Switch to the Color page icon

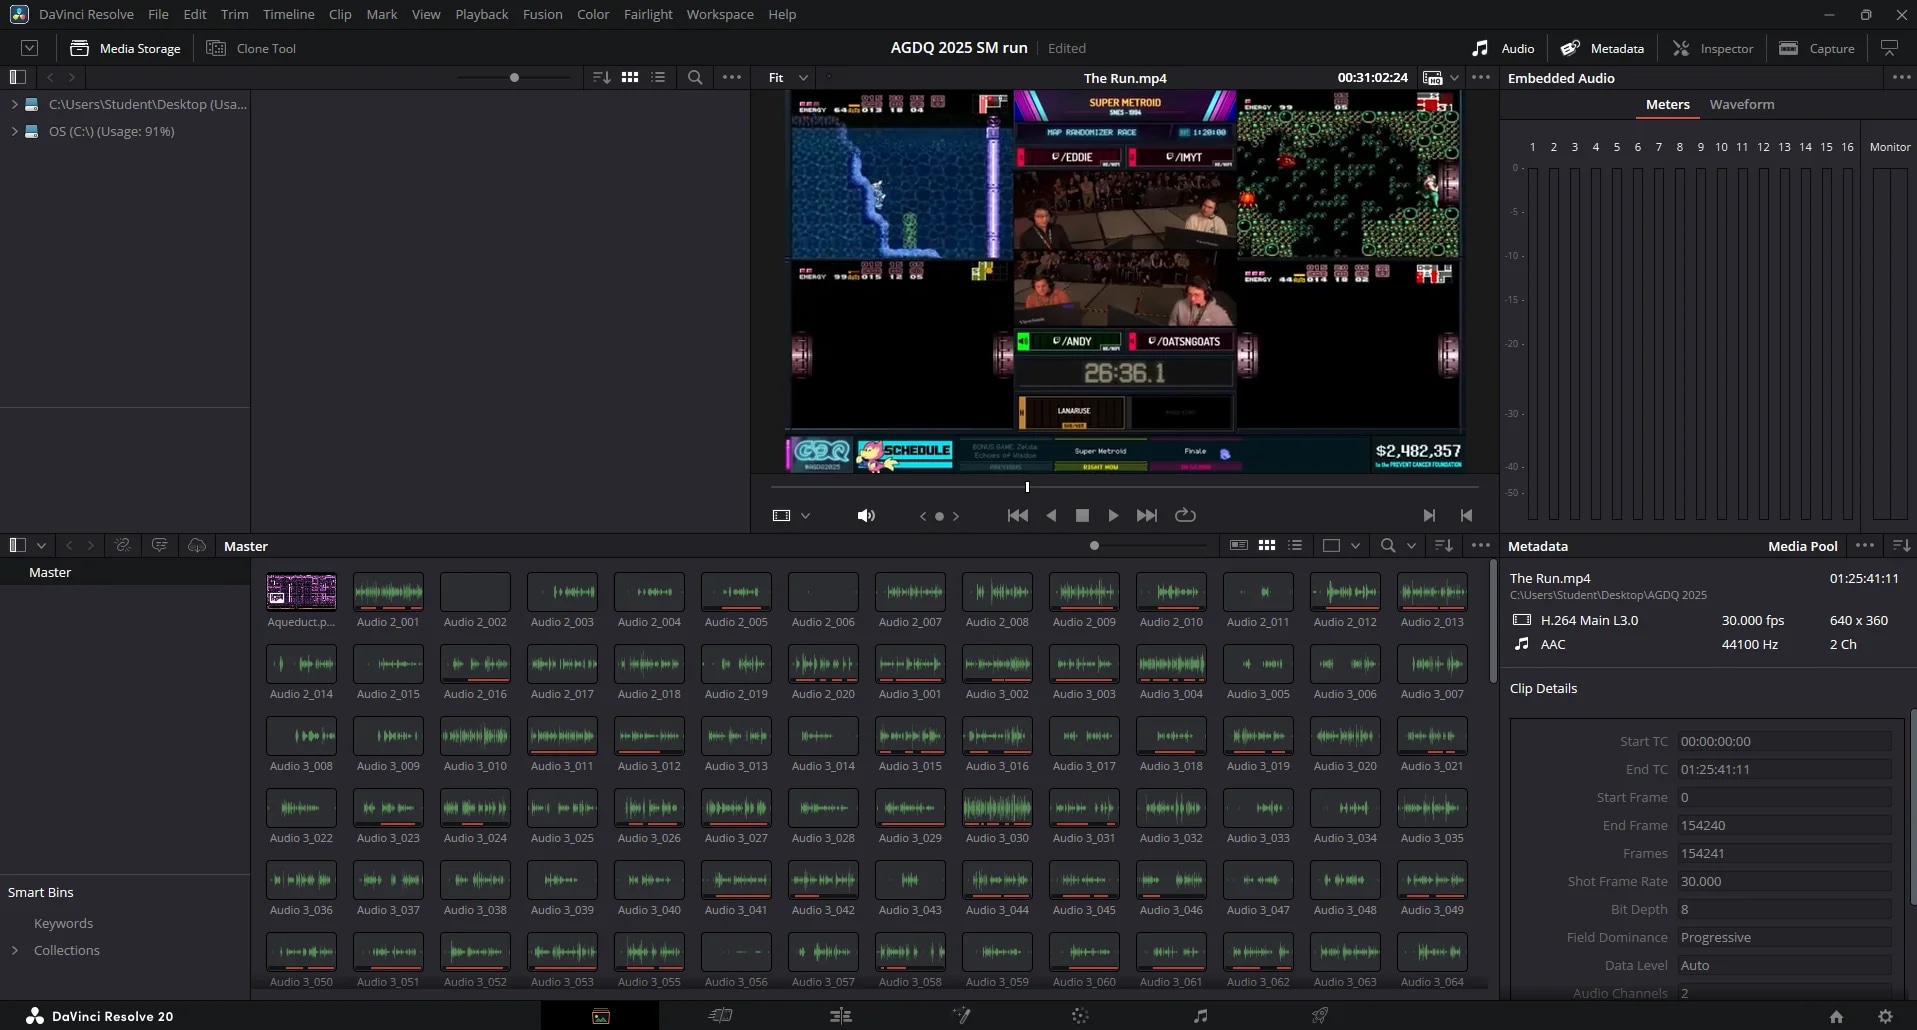click(1080, 1016)
